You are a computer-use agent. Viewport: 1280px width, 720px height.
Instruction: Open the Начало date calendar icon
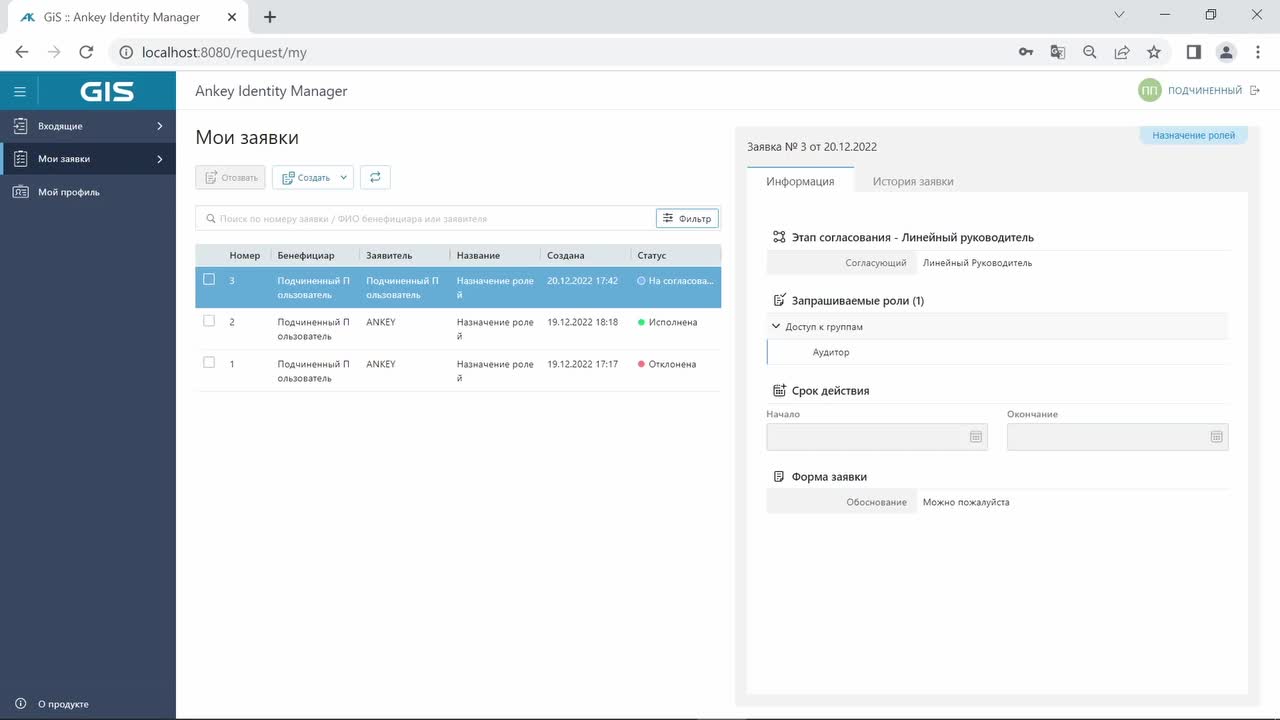(976, 437)
